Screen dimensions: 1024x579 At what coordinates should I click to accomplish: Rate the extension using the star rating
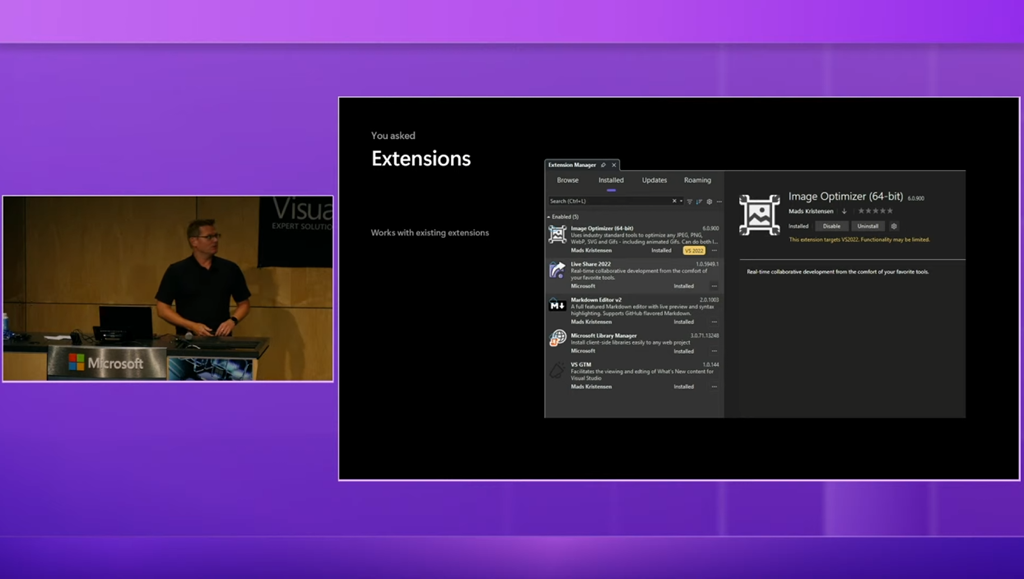(875, 211)
